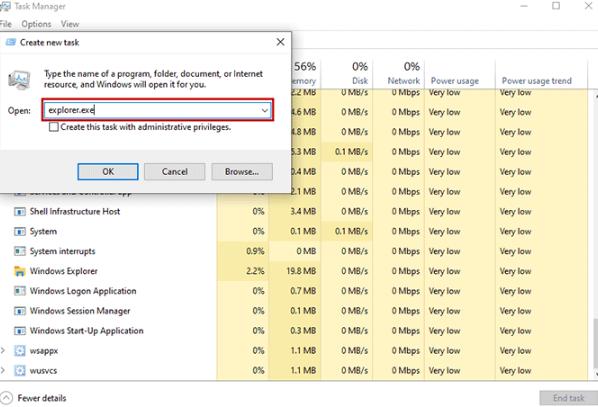The width and height of the screenshot is (598, 407).
Task: Click the Windows Explorer folder icon
Action: coord(19,271)
